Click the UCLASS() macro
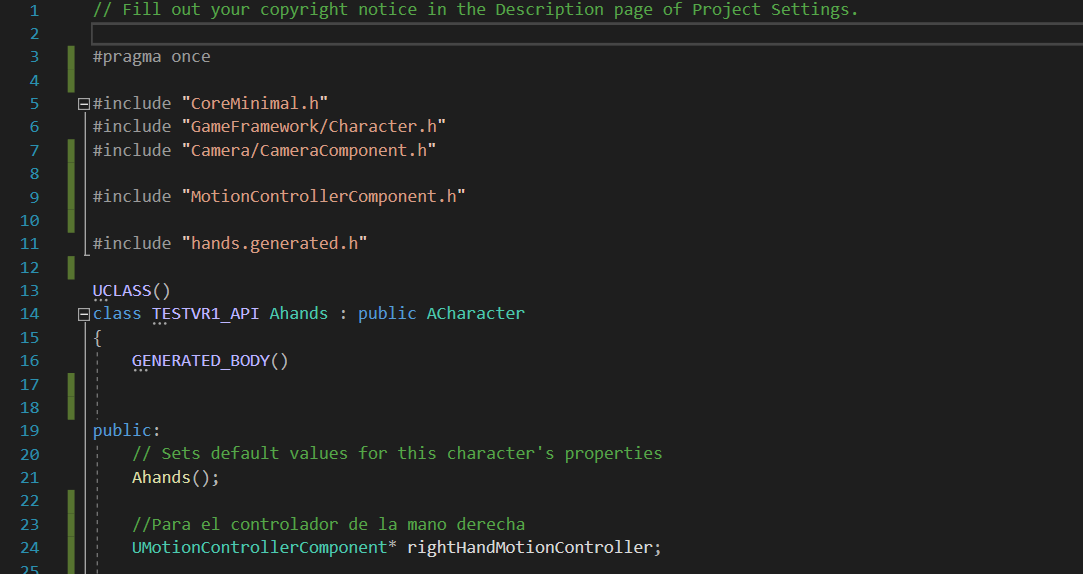The height and width of the screenshot is (574, 1083). coord(131,290)
